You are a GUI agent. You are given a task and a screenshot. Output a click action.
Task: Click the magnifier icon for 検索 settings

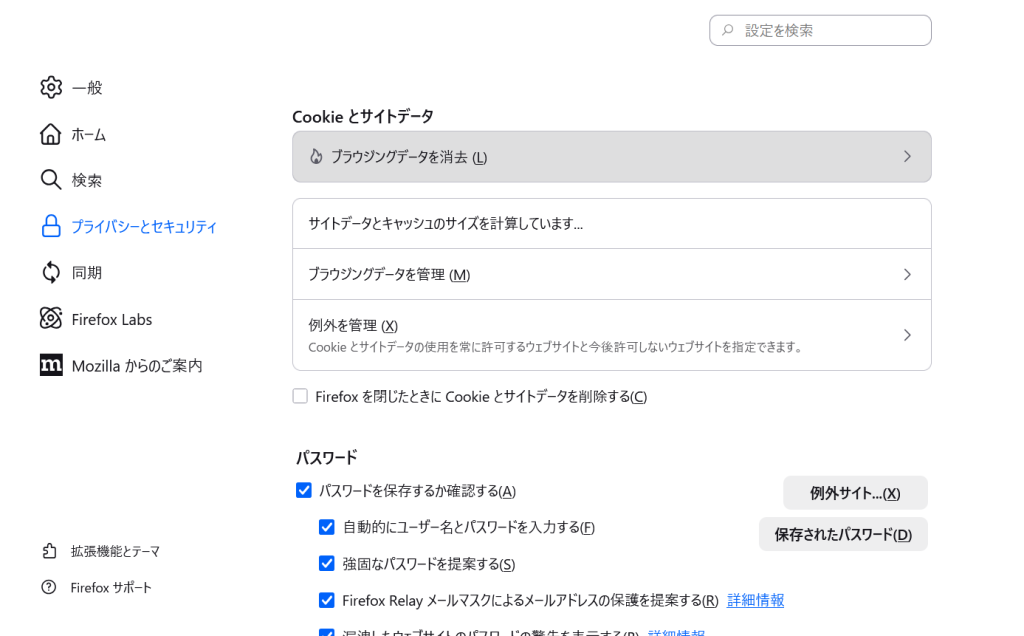51,180
